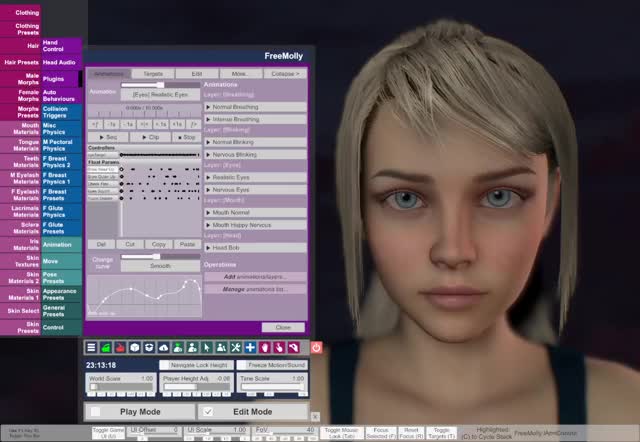The width and height of the screenshot is (640, 442).
Task: Toggle Navigate Lock Height checkbox
Action: pyautogui.click(x=164, y=365)
